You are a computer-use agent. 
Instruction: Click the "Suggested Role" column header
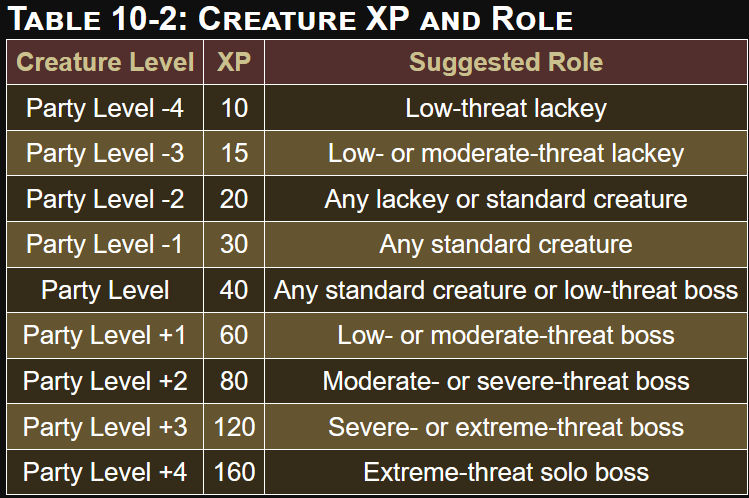coord(506,63)
